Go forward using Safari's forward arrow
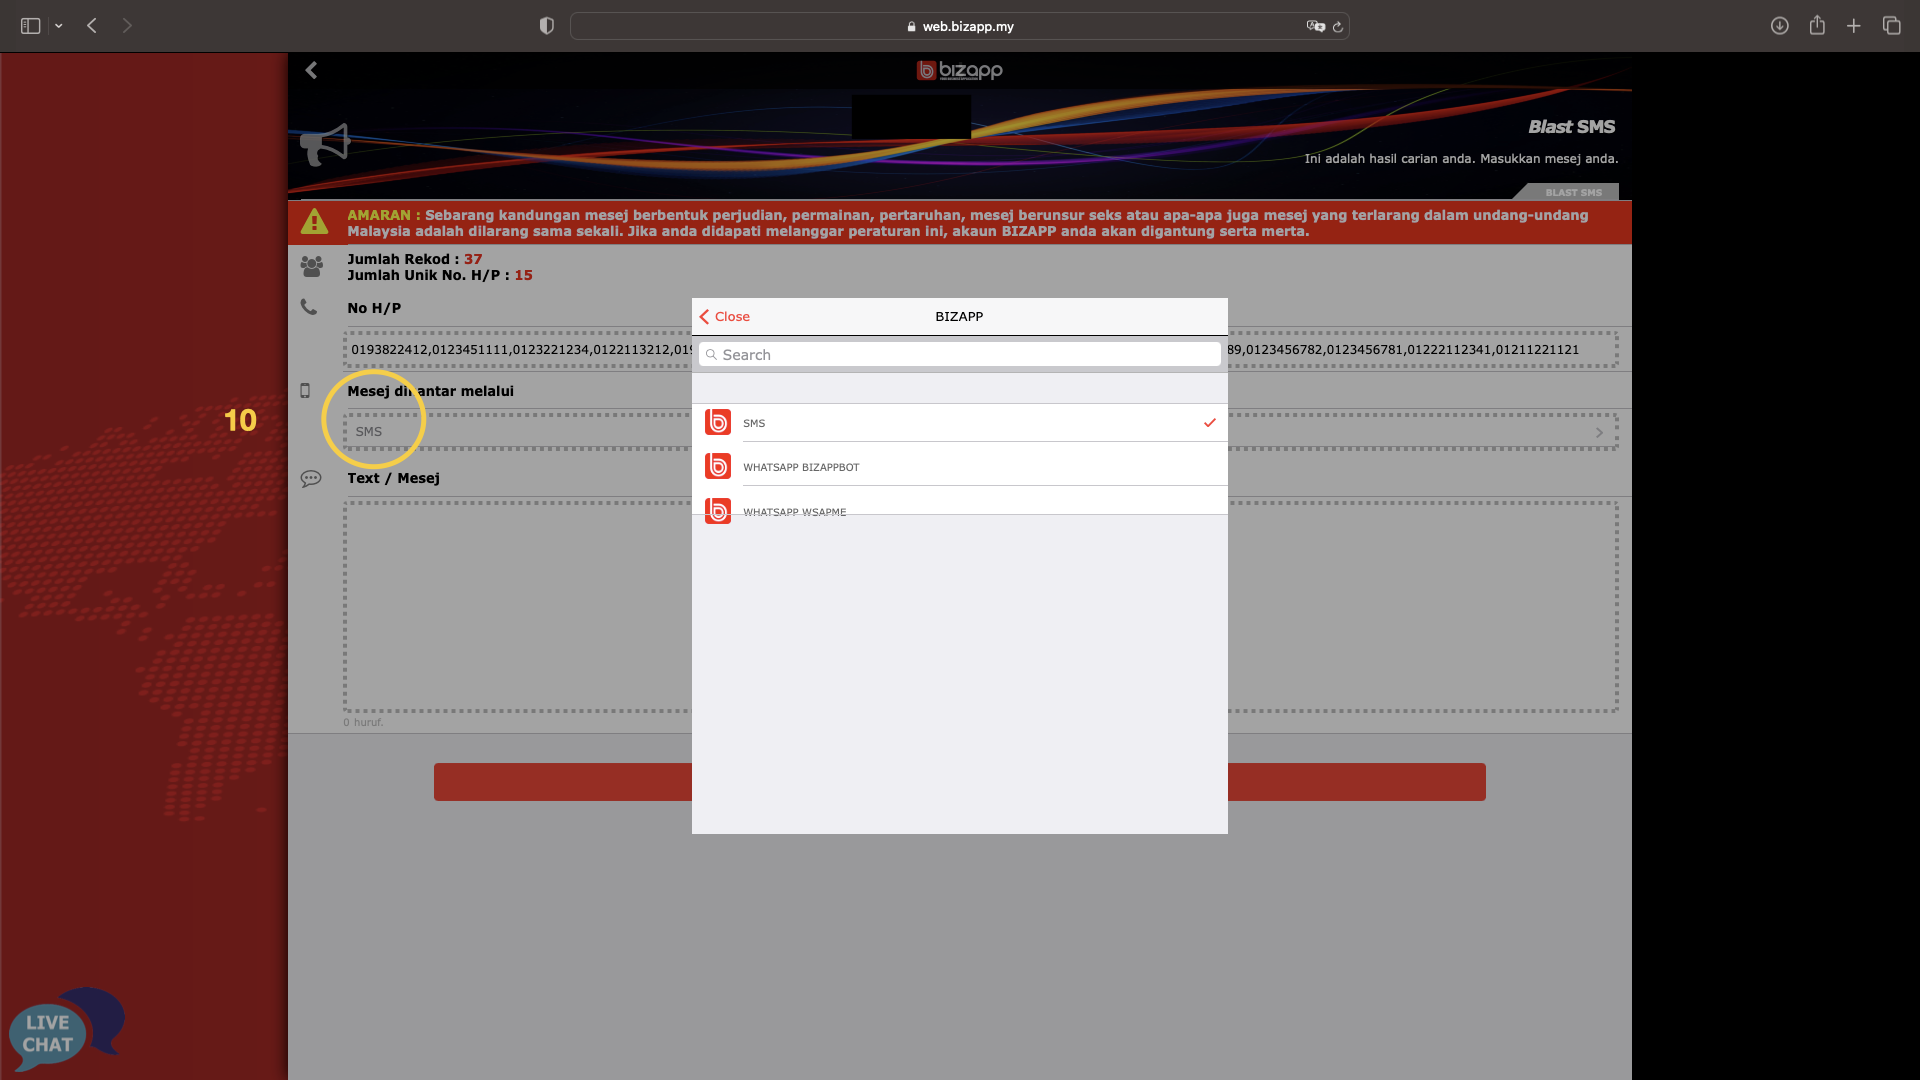This screenshot has width=1920, height=1080. pos(127,26)
